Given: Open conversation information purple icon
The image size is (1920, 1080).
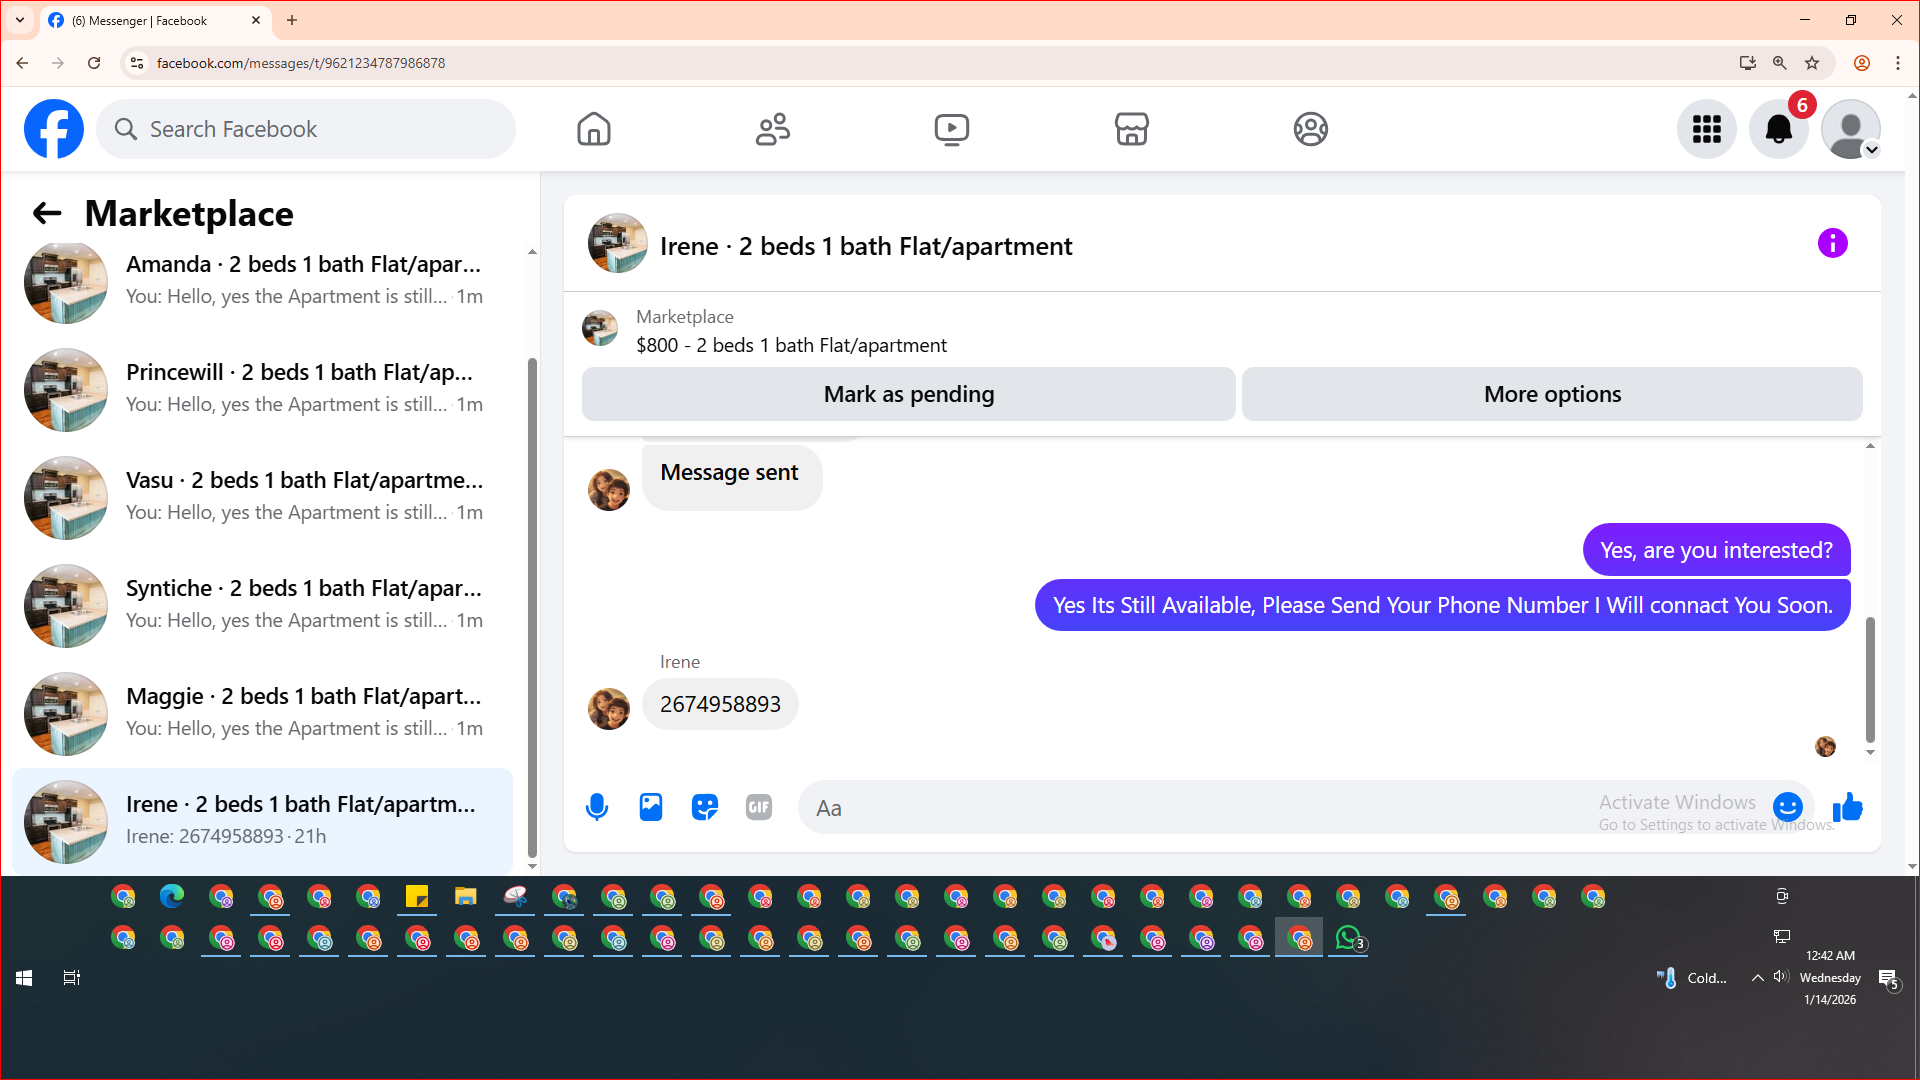Looking at the screenshot, I should [1832, 243].
